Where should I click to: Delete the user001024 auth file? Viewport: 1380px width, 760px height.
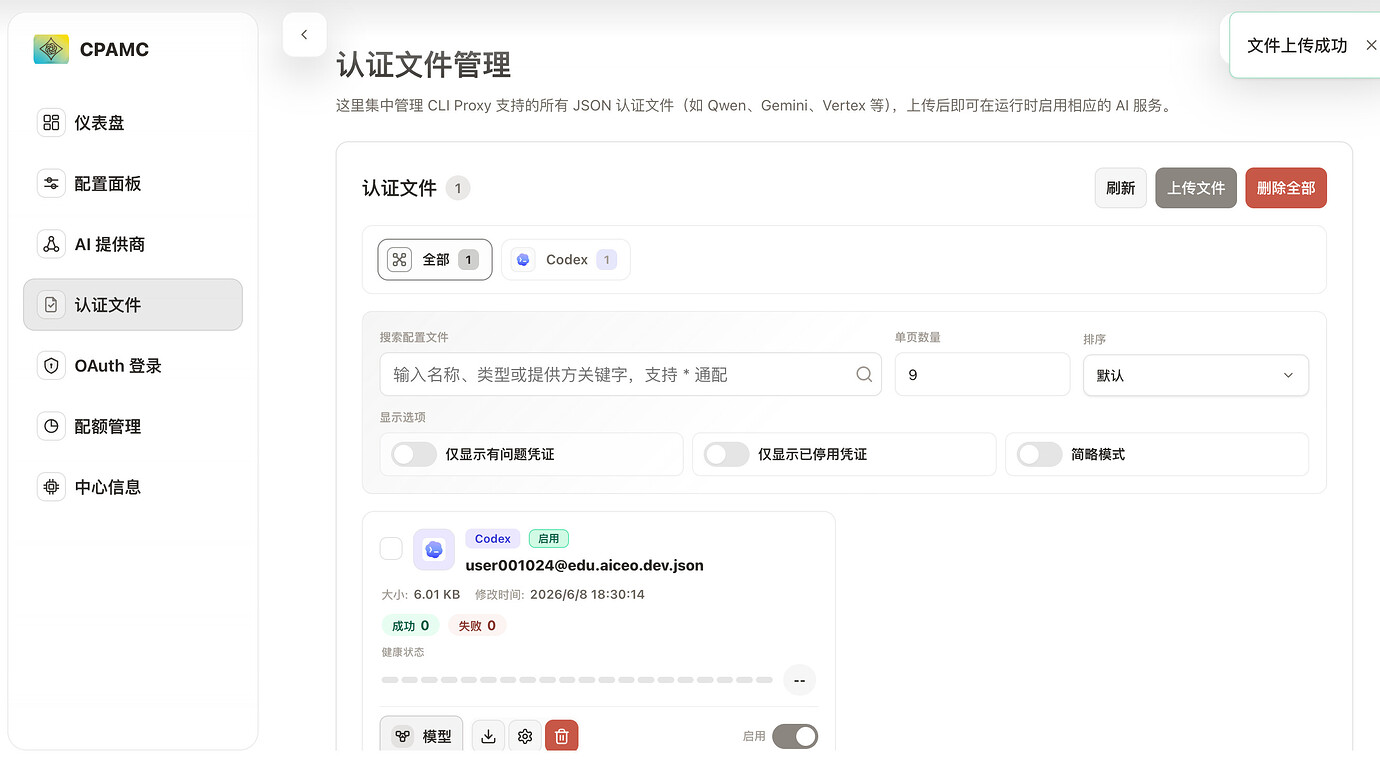click(x=562, y=737)
